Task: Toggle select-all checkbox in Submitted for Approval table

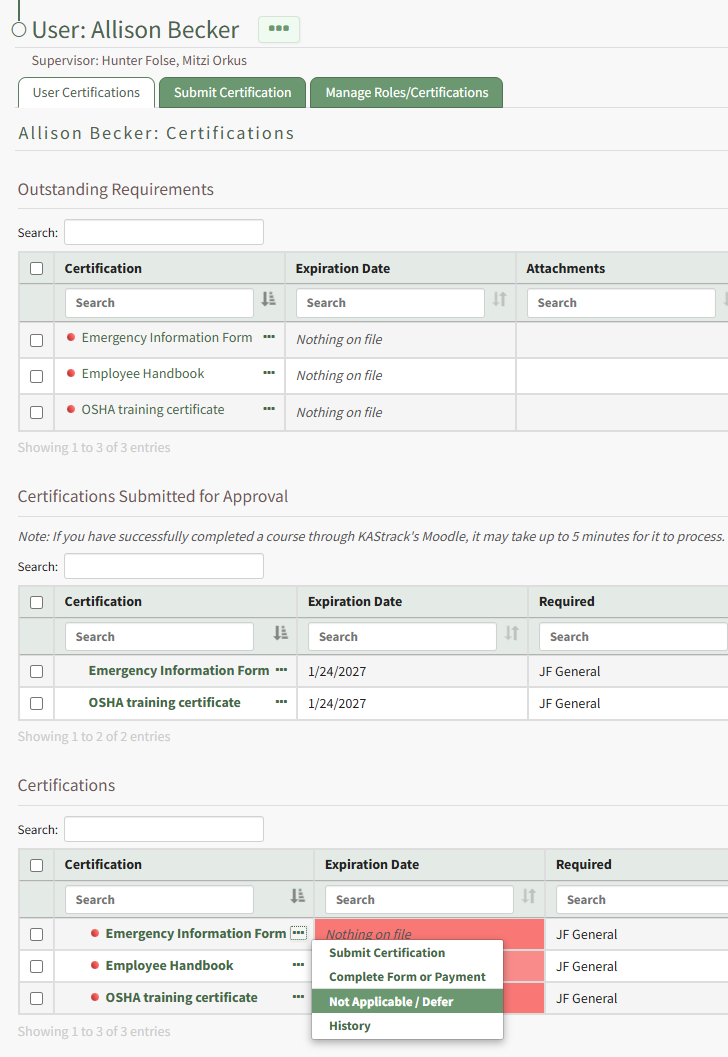Action: click(x=37, y=602)
